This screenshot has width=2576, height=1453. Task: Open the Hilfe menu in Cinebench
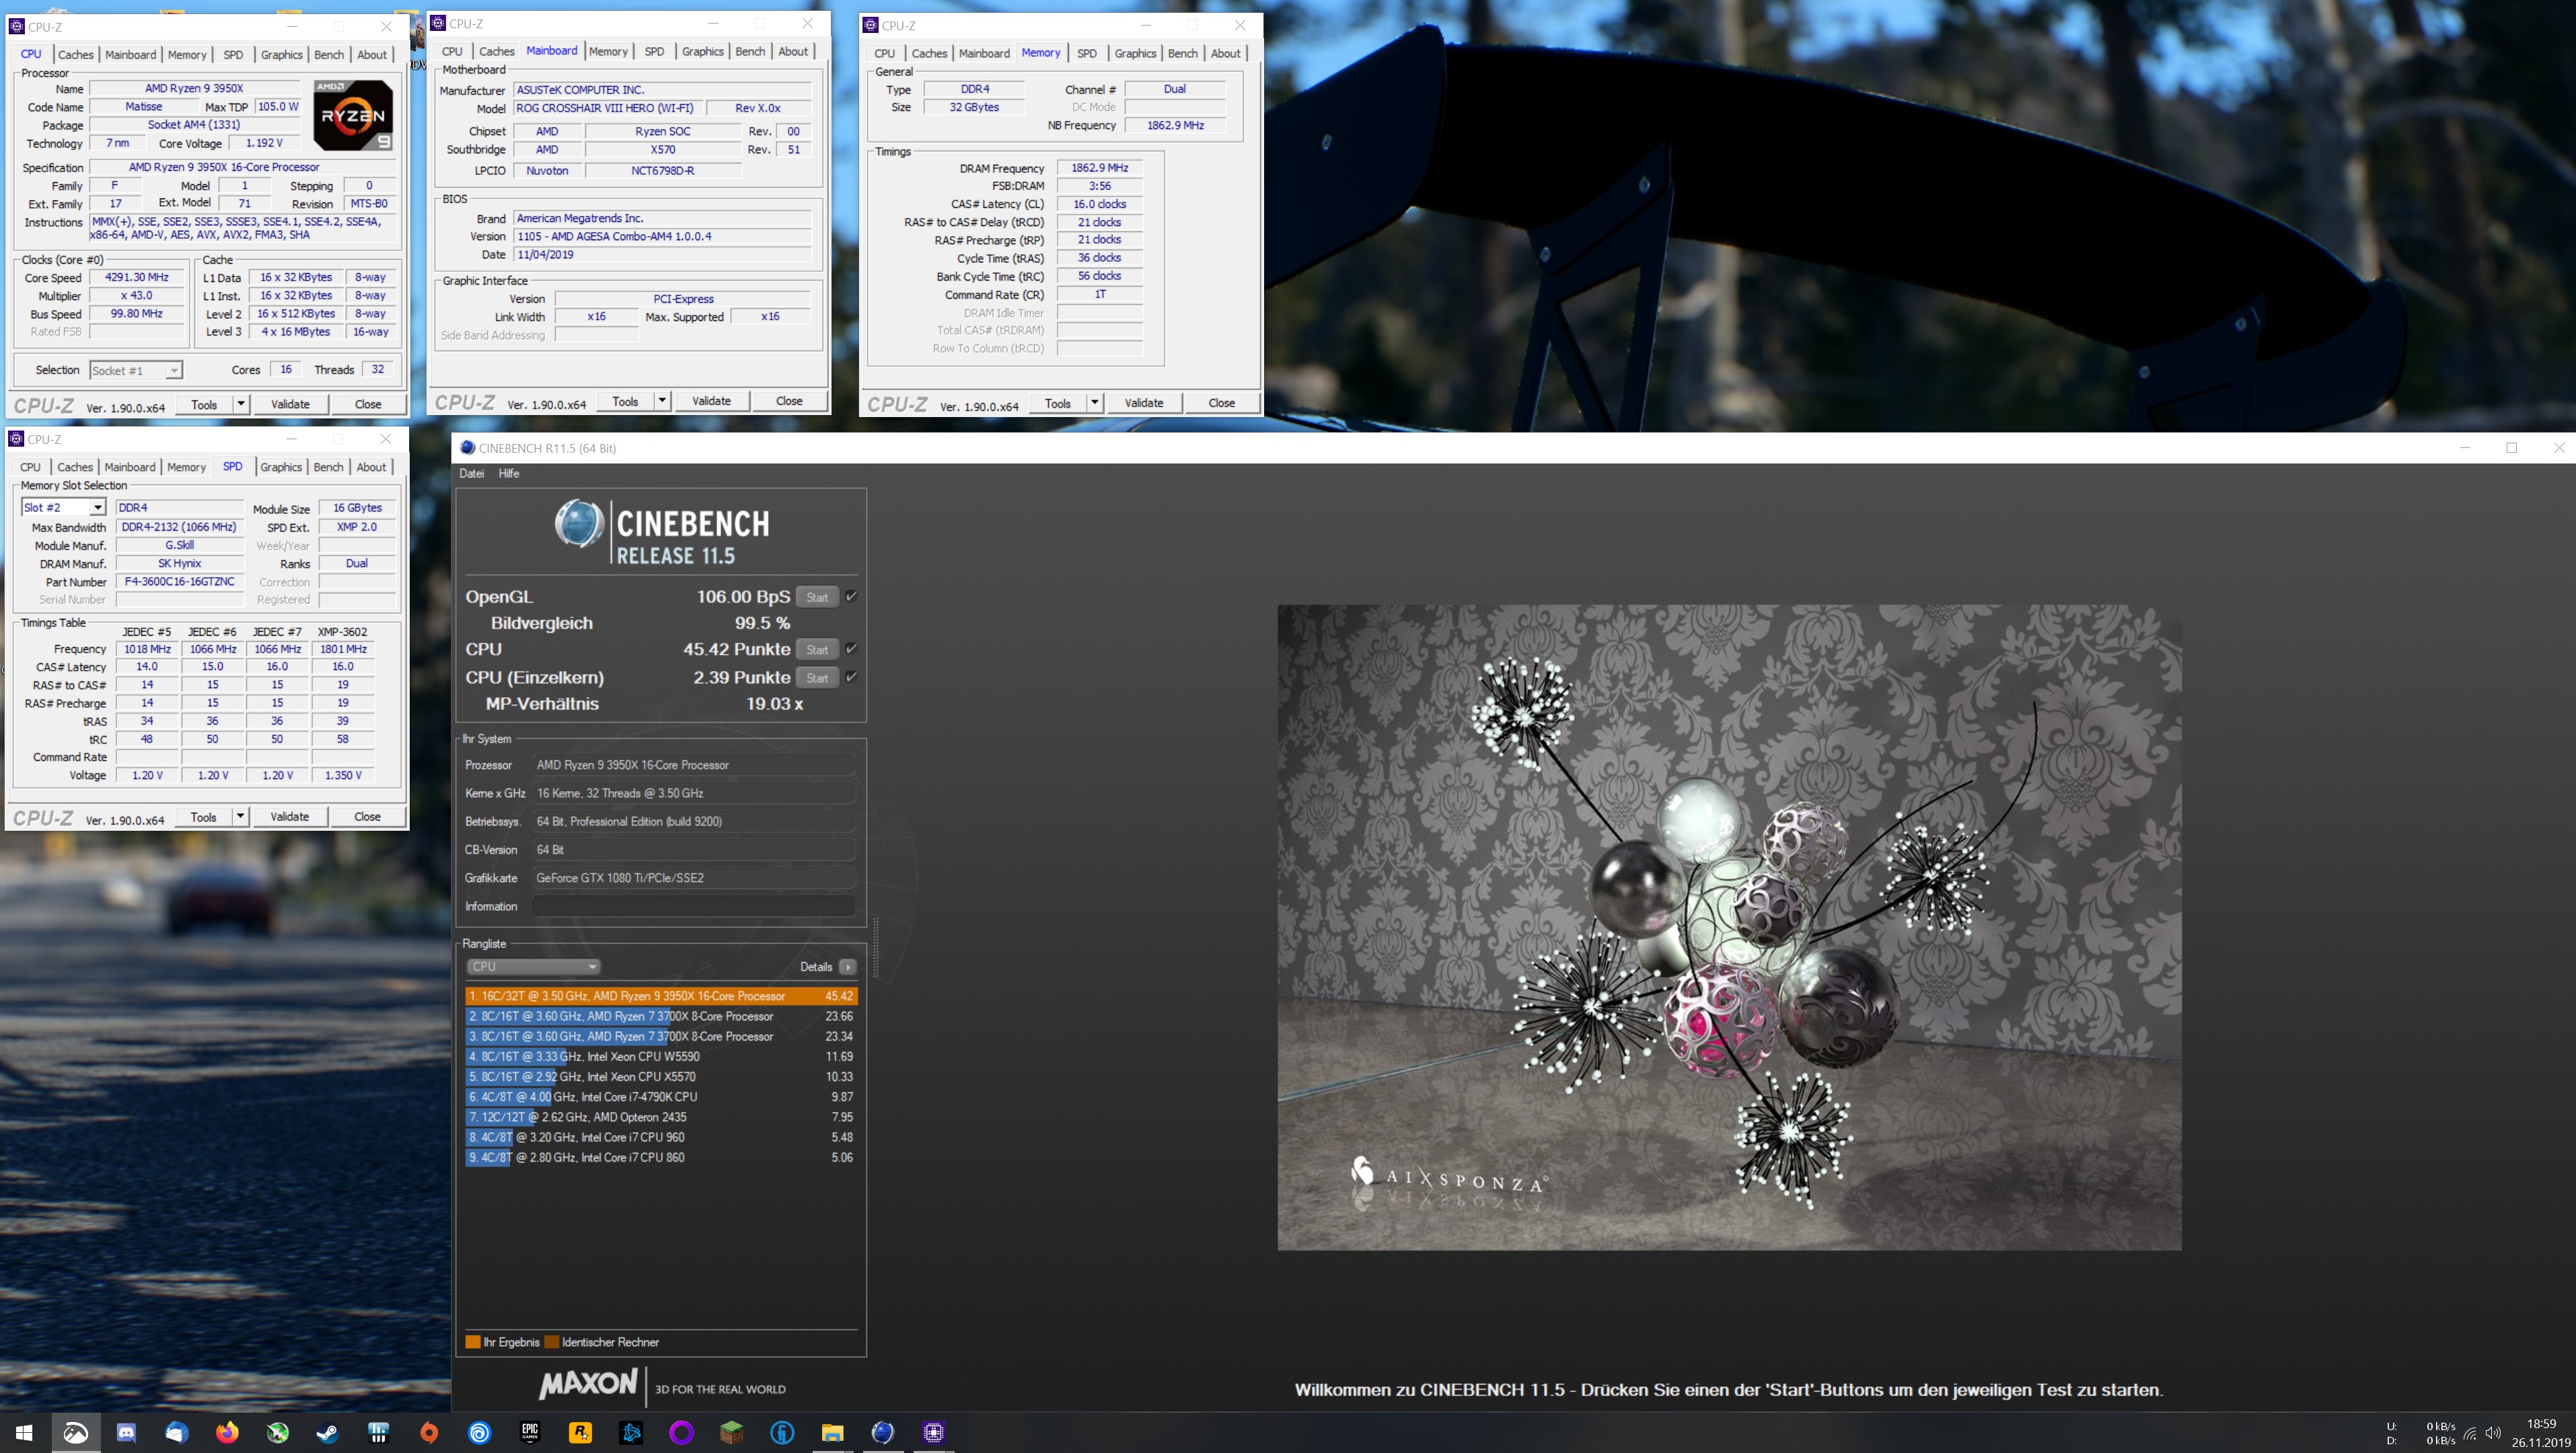pos(509,474)
